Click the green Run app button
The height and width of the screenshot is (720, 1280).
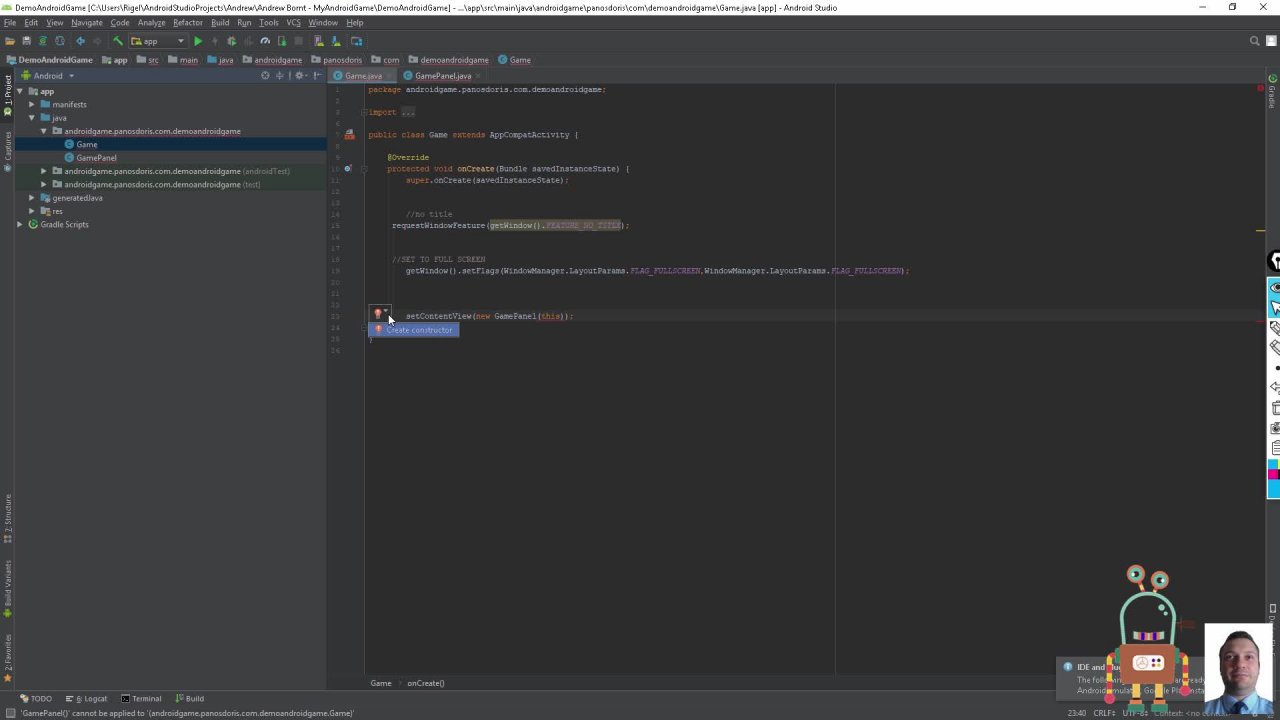pyautogui.click(x=198, y=41)
